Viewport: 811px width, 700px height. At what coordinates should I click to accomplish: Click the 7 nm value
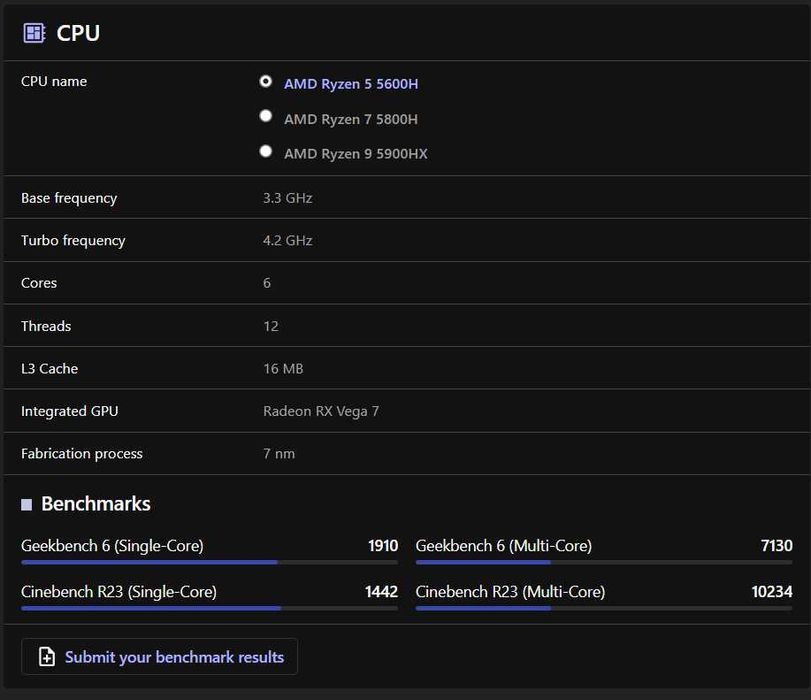coord(279,454)
